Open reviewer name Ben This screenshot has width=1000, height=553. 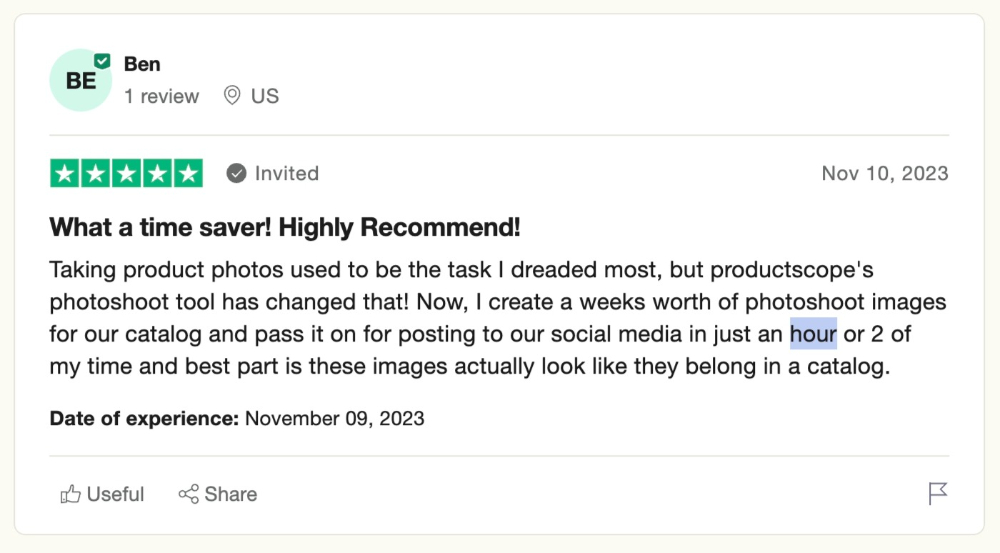(142, 64)
